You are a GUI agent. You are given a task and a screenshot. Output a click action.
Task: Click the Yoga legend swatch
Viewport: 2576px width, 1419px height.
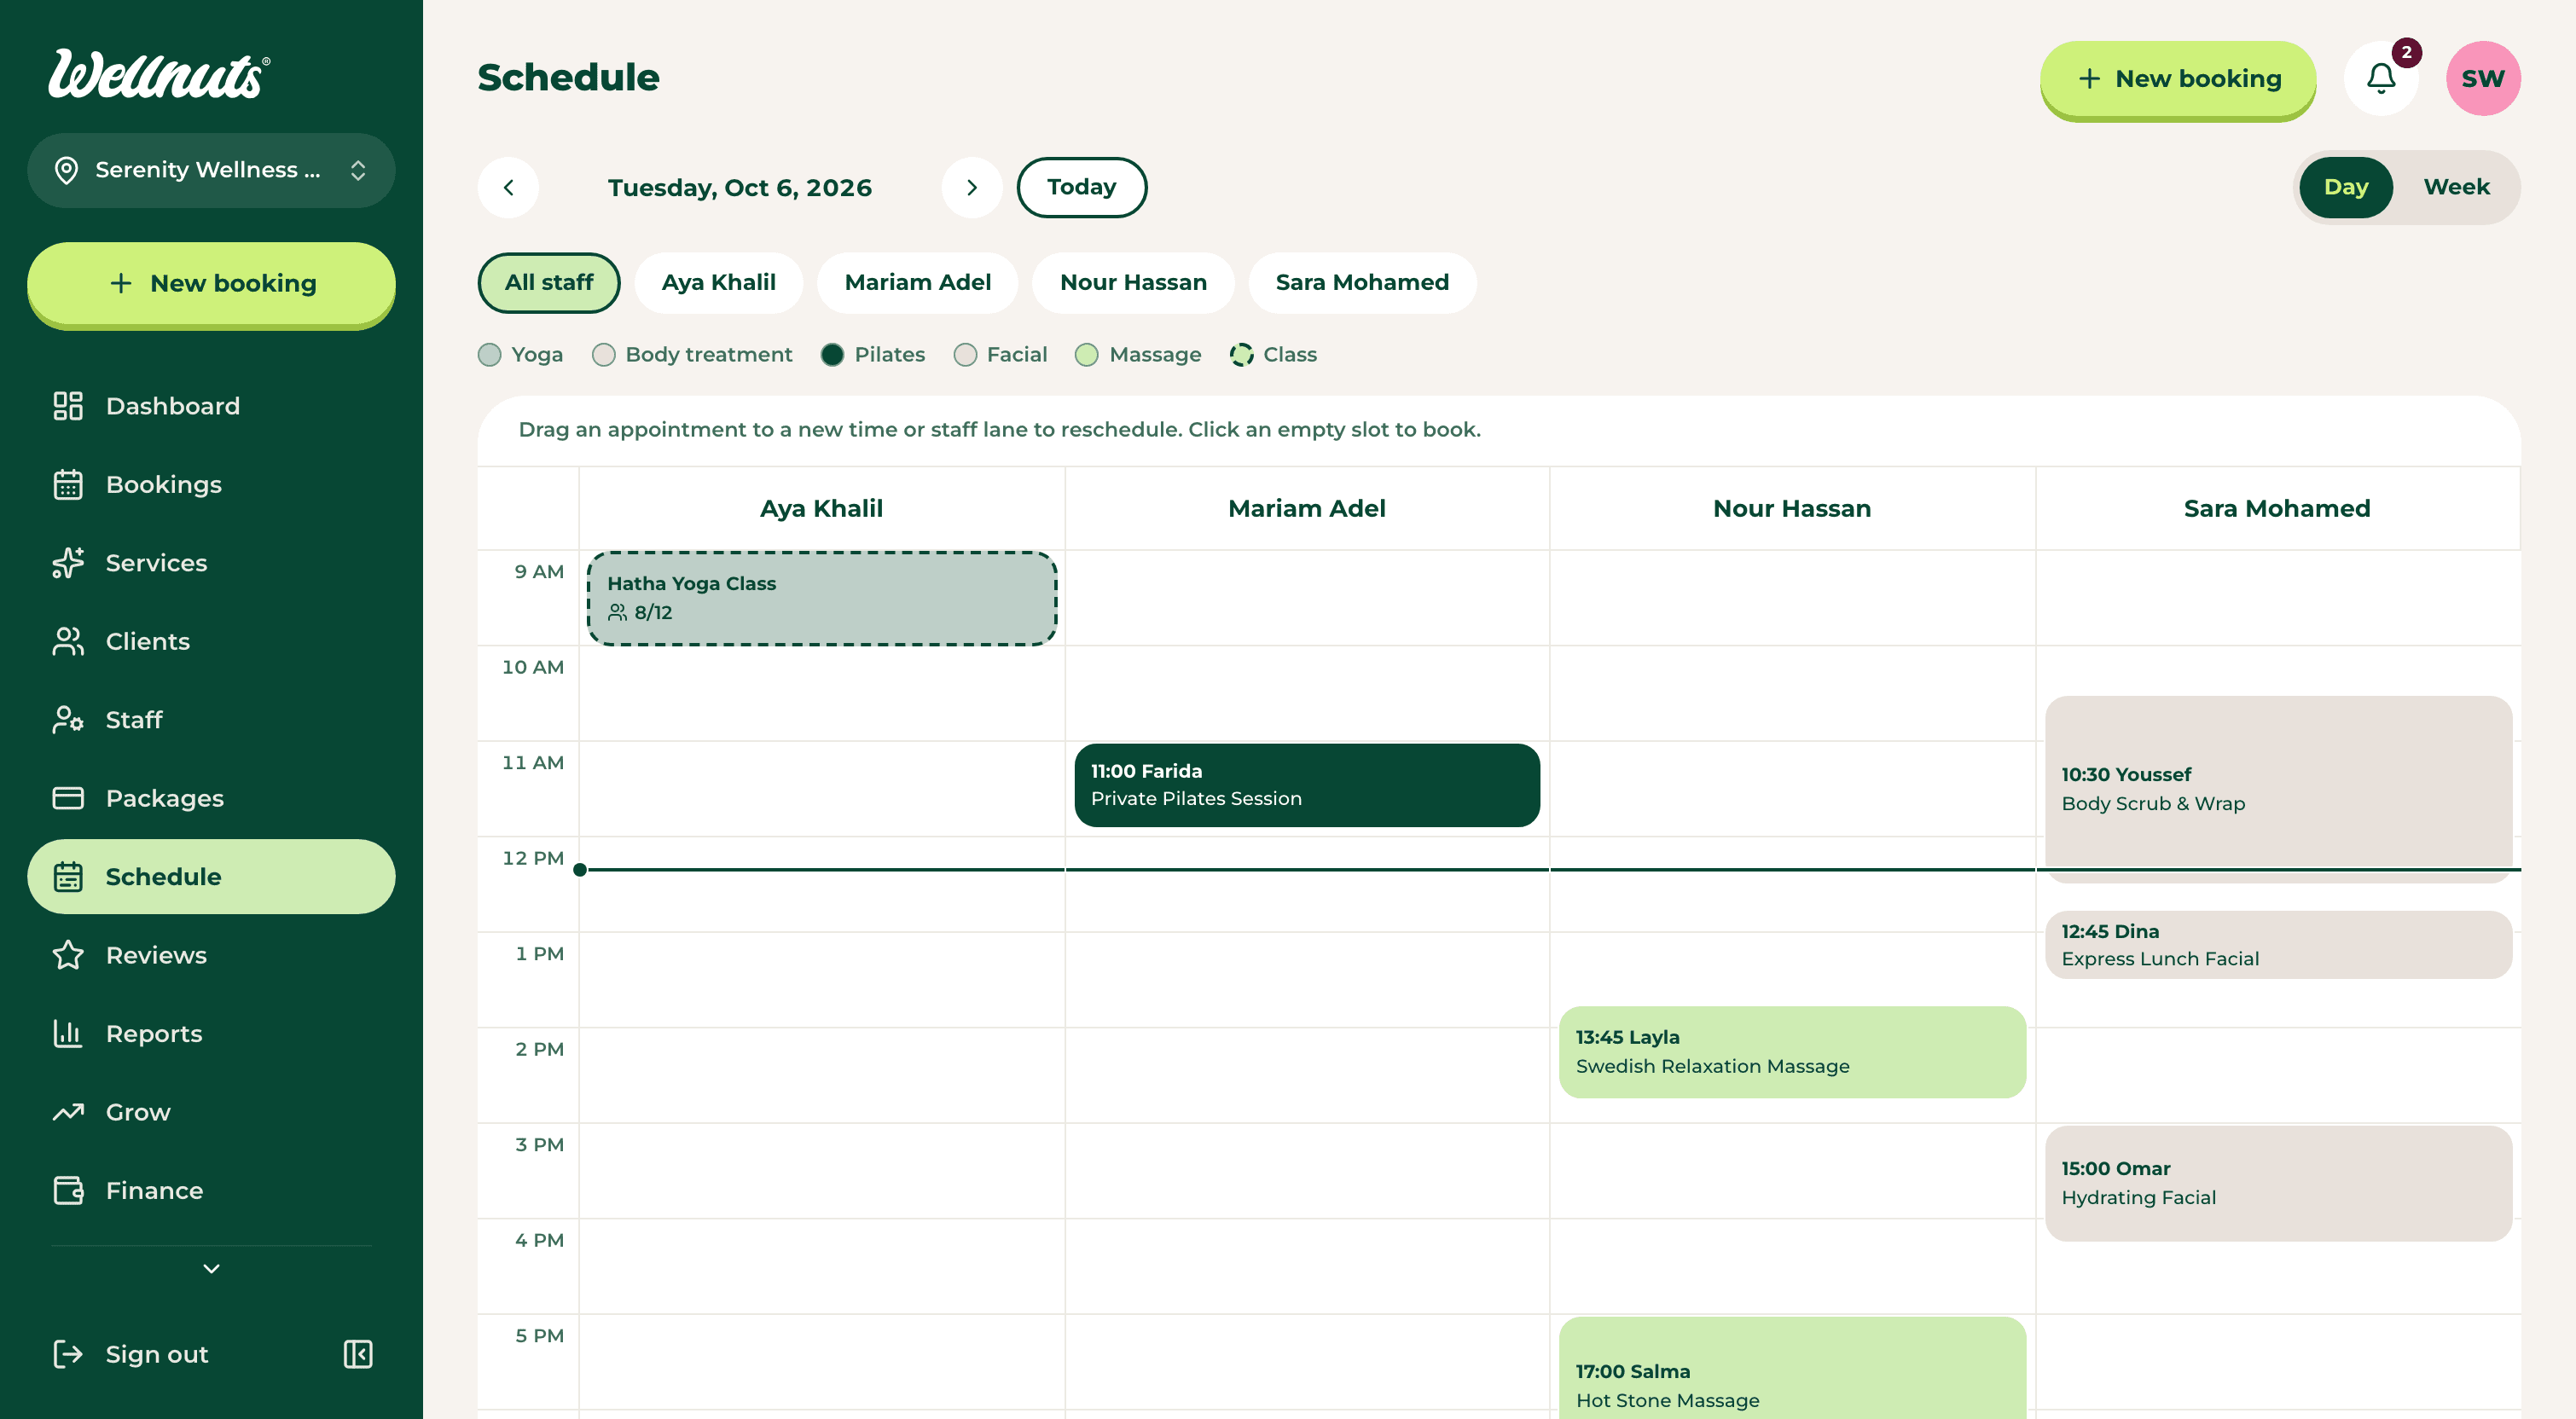tap(489, 355)
